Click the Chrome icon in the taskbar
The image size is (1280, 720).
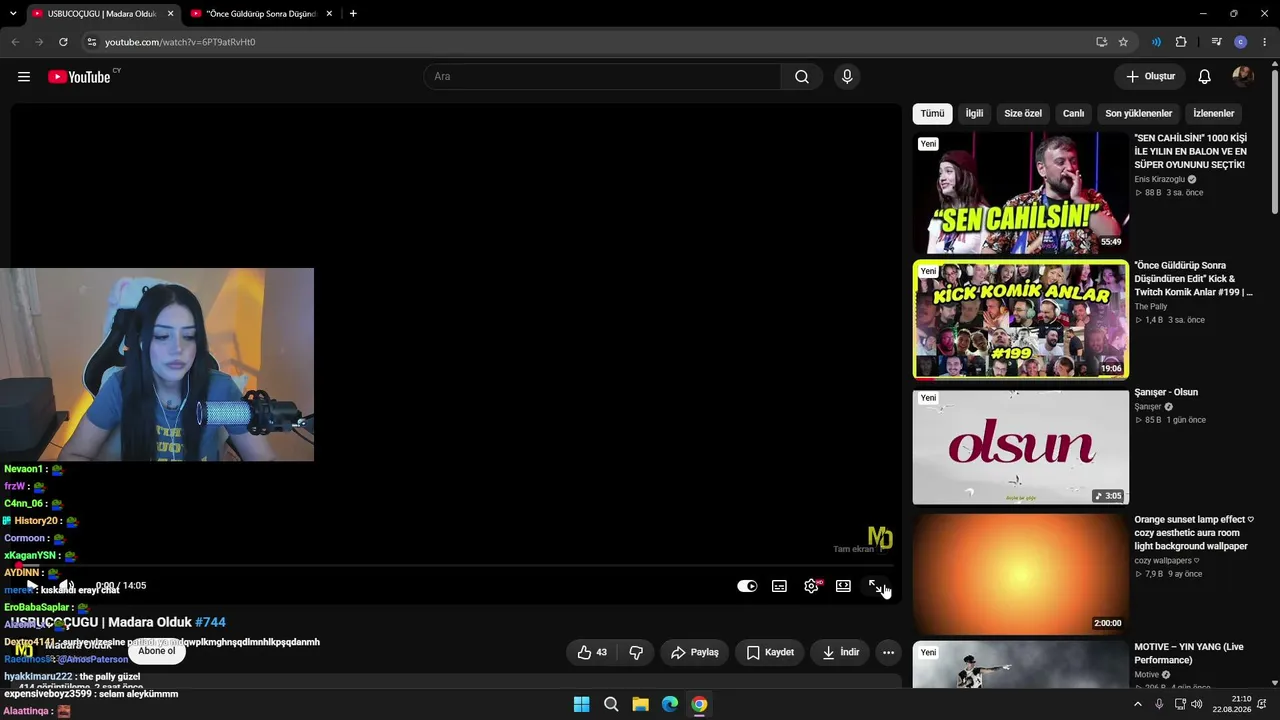coord(699,704)
